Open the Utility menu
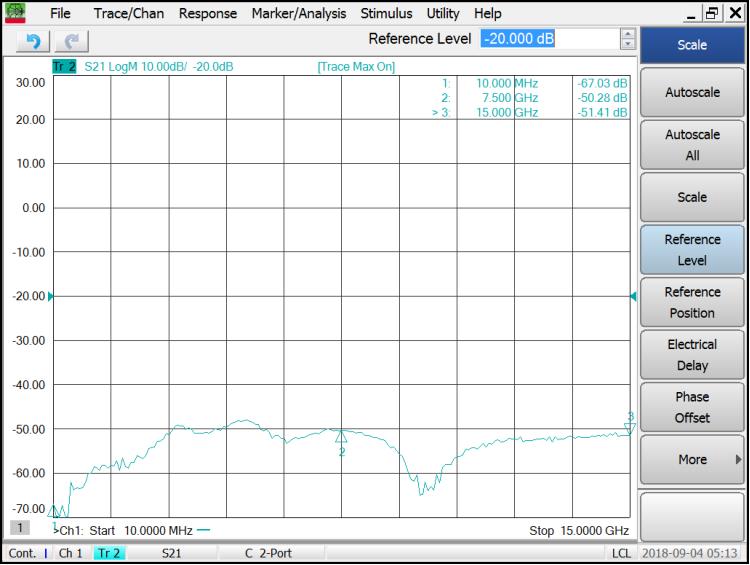The image size is (750, 565). (443, 13)
